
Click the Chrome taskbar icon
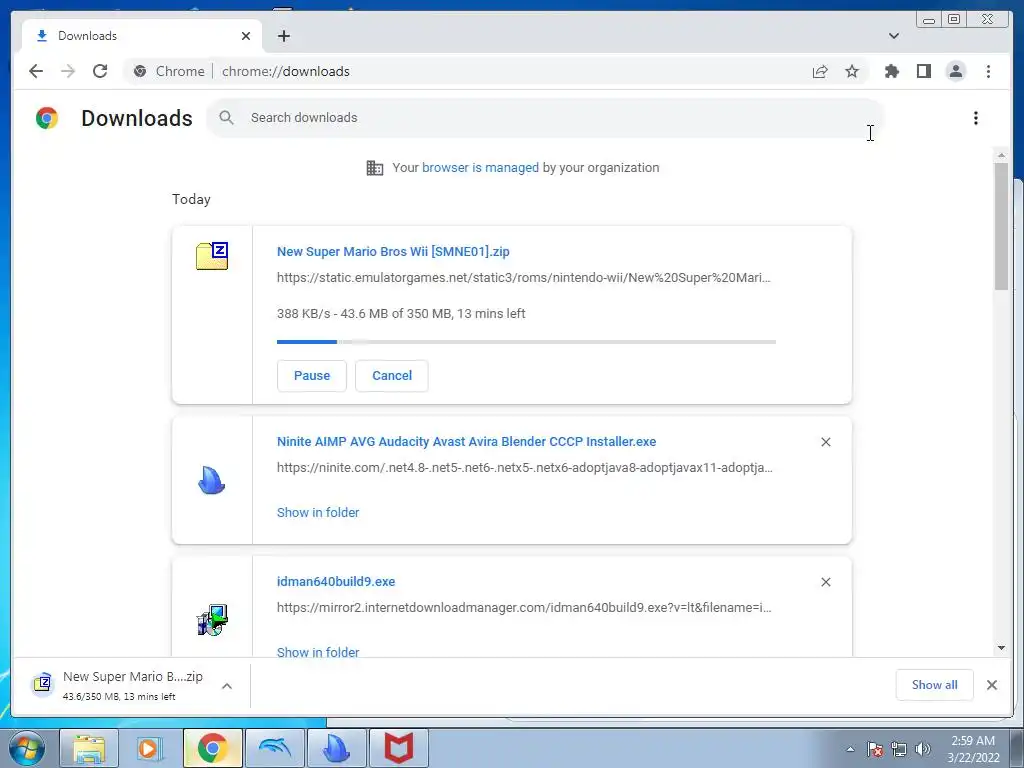coord(213,748)
